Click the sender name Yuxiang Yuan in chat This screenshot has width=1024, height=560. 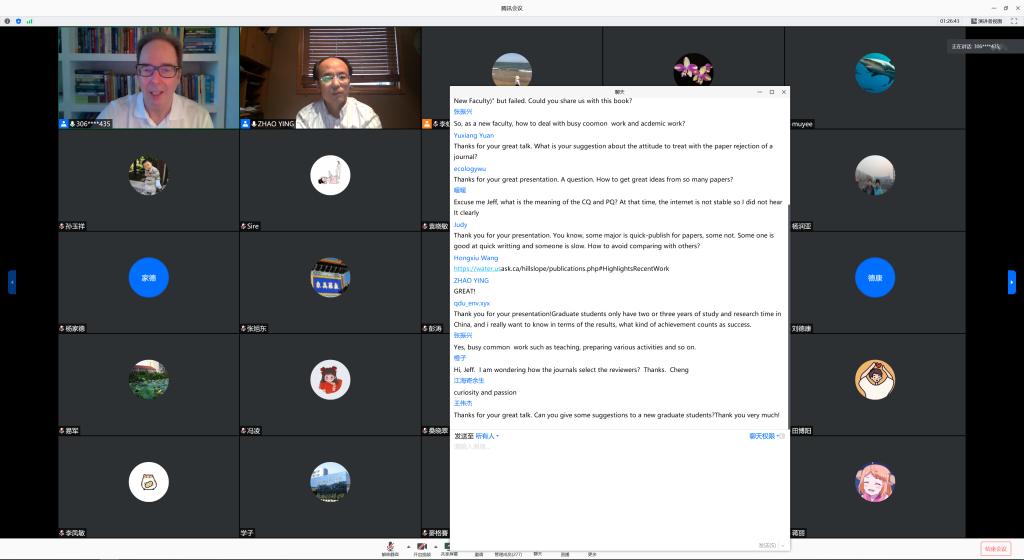click(x=473, y=135)
